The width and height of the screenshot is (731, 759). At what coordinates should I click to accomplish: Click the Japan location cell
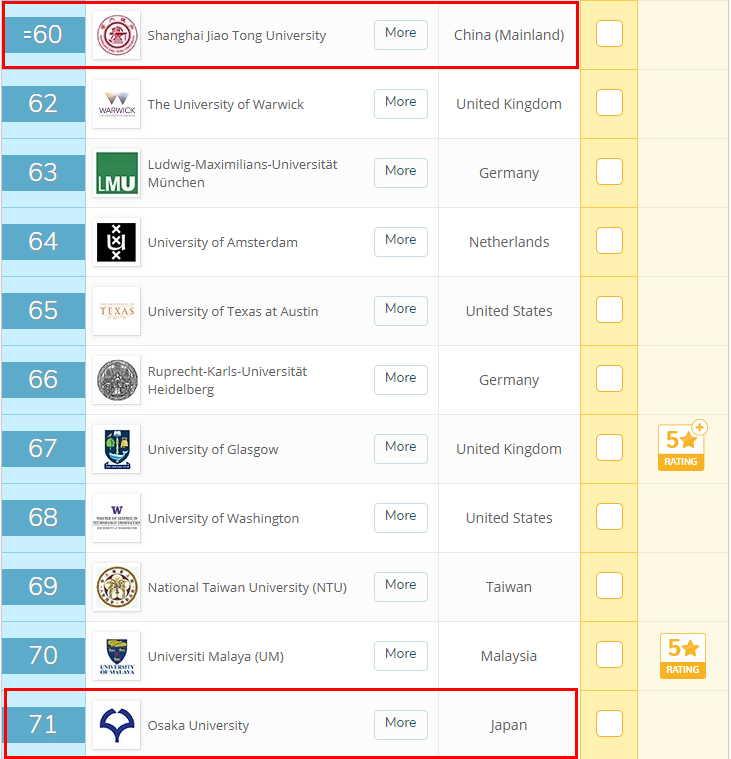[509, 726]
